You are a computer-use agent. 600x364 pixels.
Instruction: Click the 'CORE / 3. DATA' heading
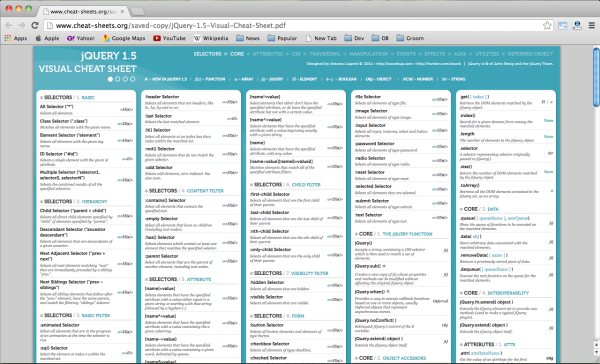(x=479, y=209)
